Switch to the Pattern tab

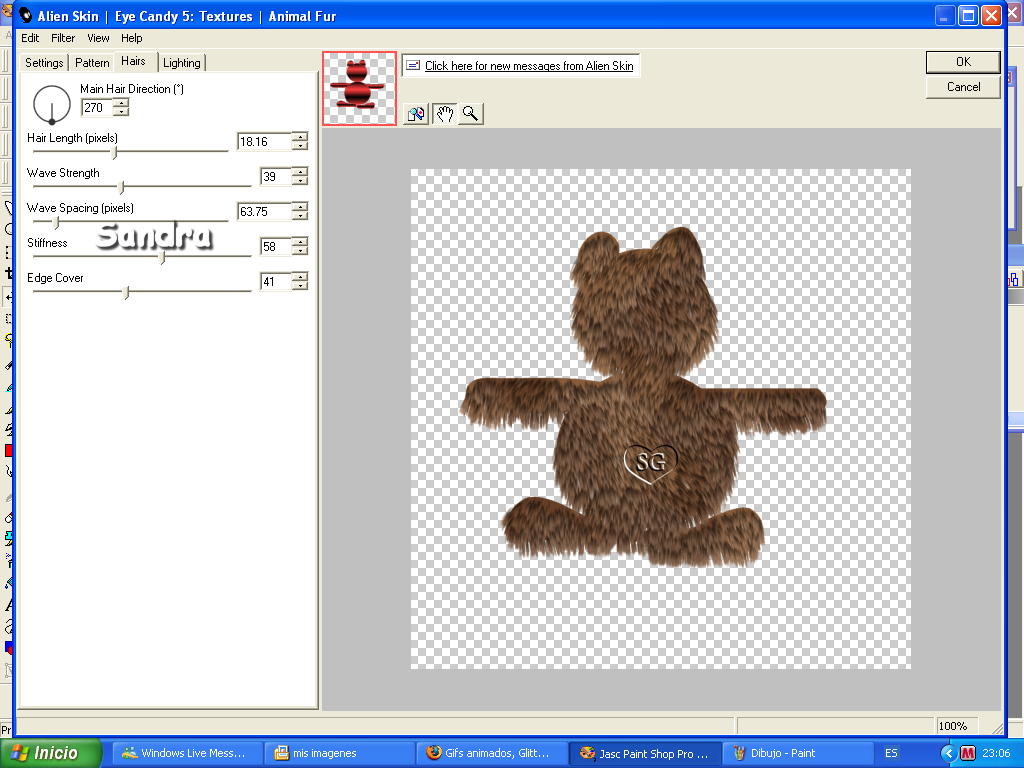(92, 63)
